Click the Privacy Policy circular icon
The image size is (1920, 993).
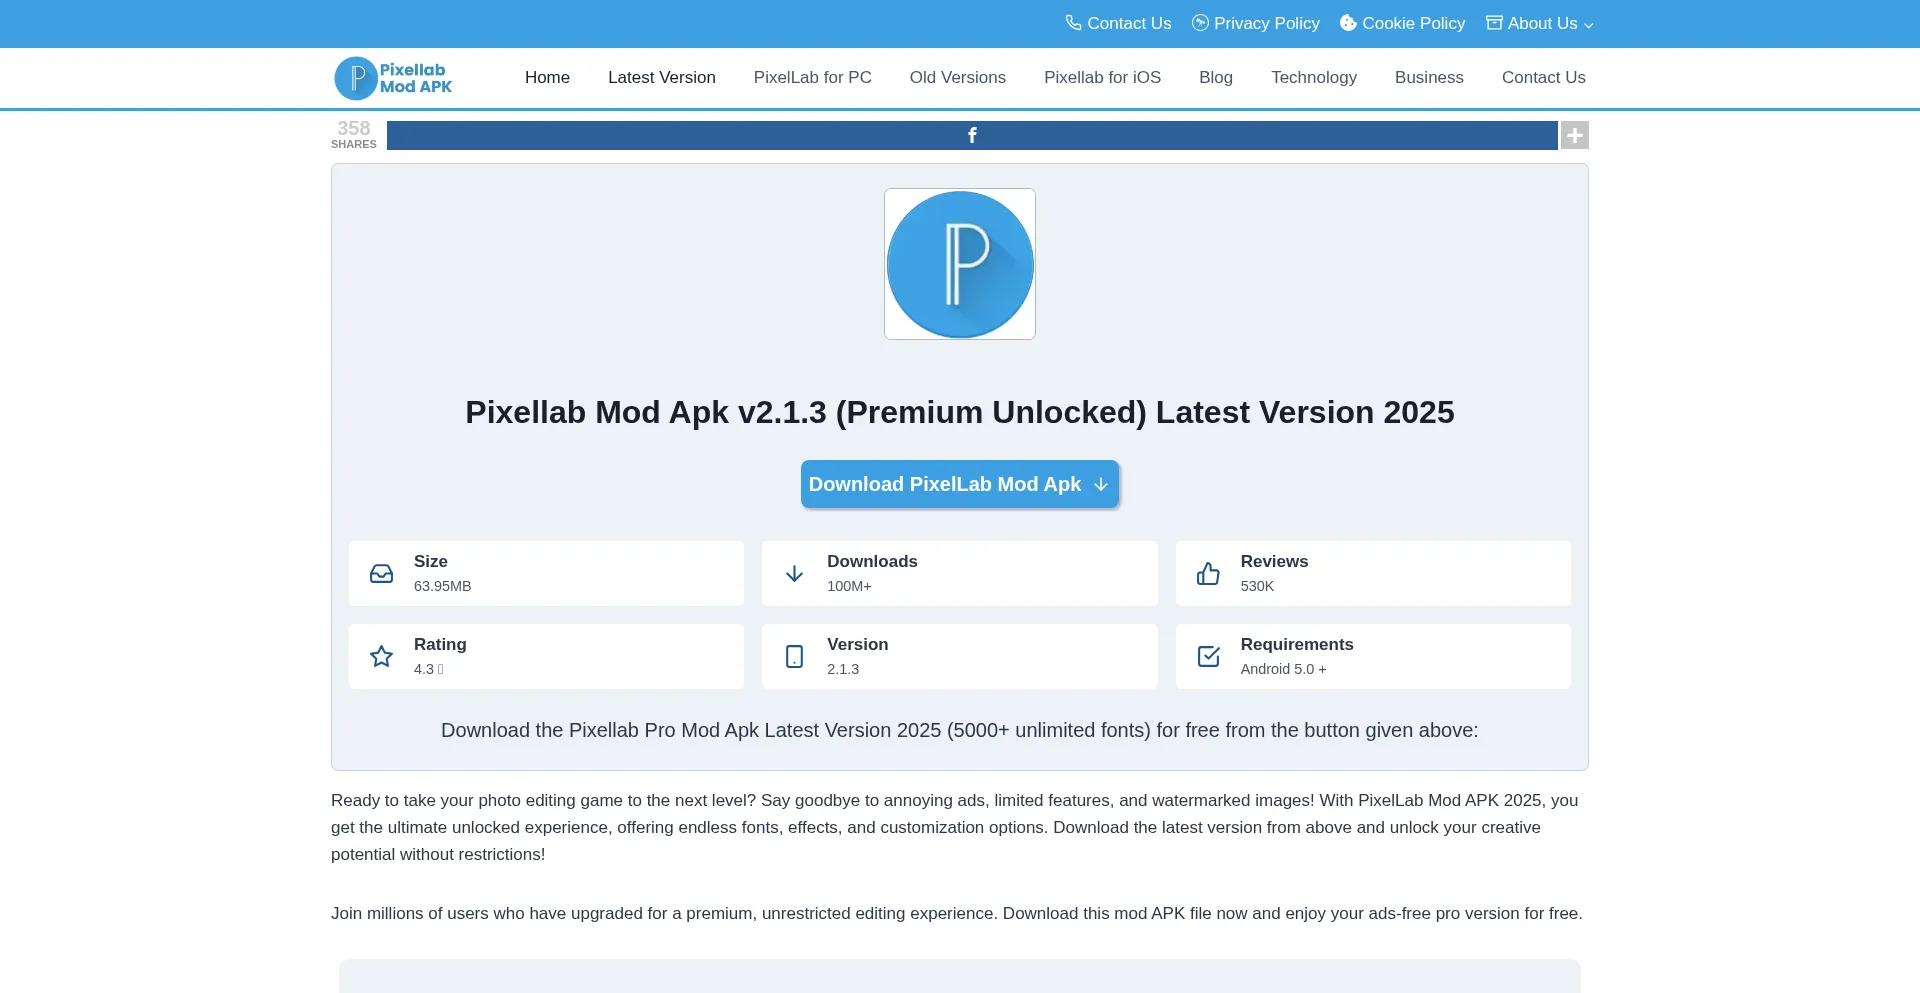click(x=1200, y=22)
